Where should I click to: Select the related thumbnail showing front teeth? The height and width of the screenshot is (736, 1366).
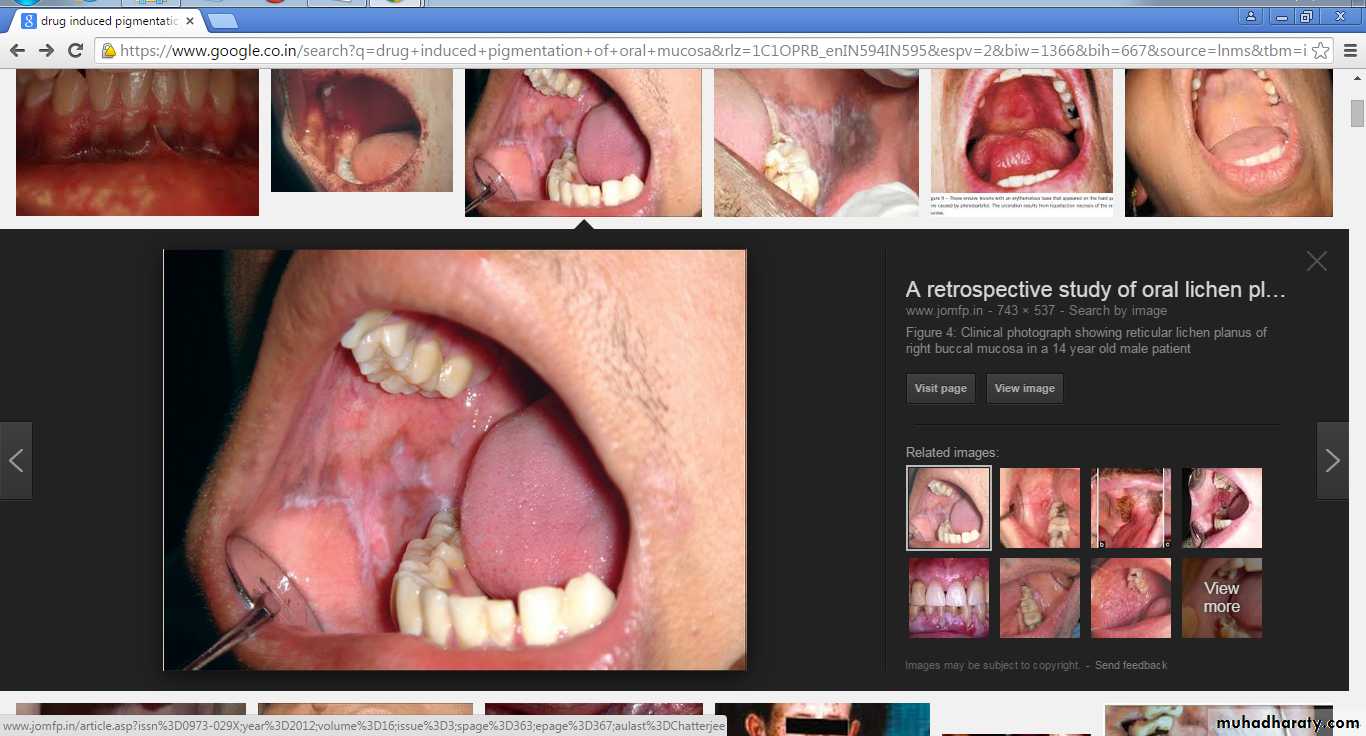(948, 598)
